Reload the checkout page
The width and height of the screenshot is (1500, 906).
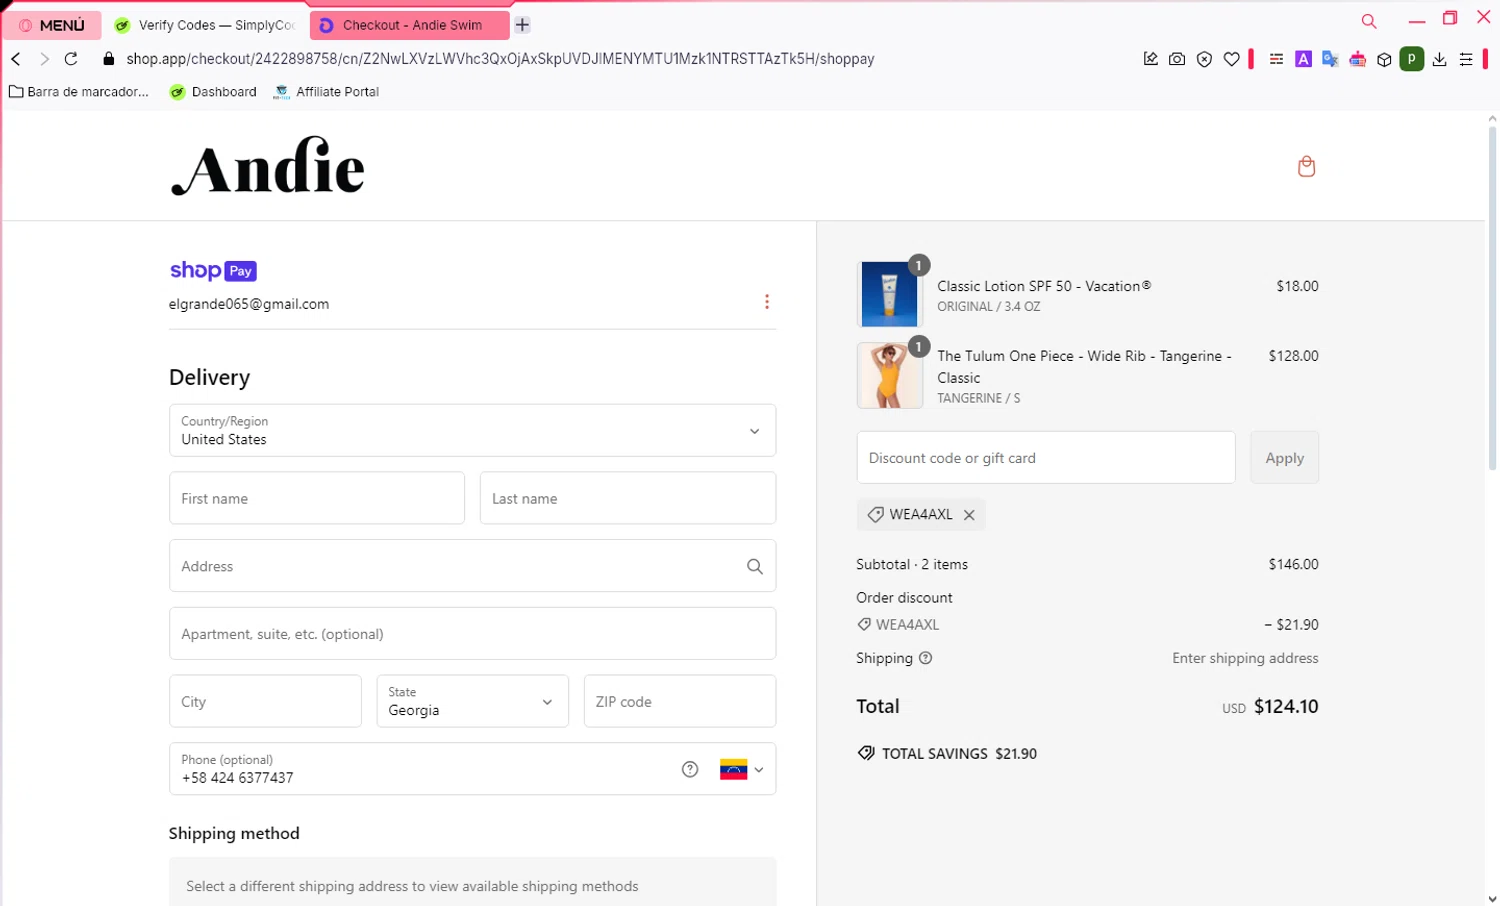(71, 59)
